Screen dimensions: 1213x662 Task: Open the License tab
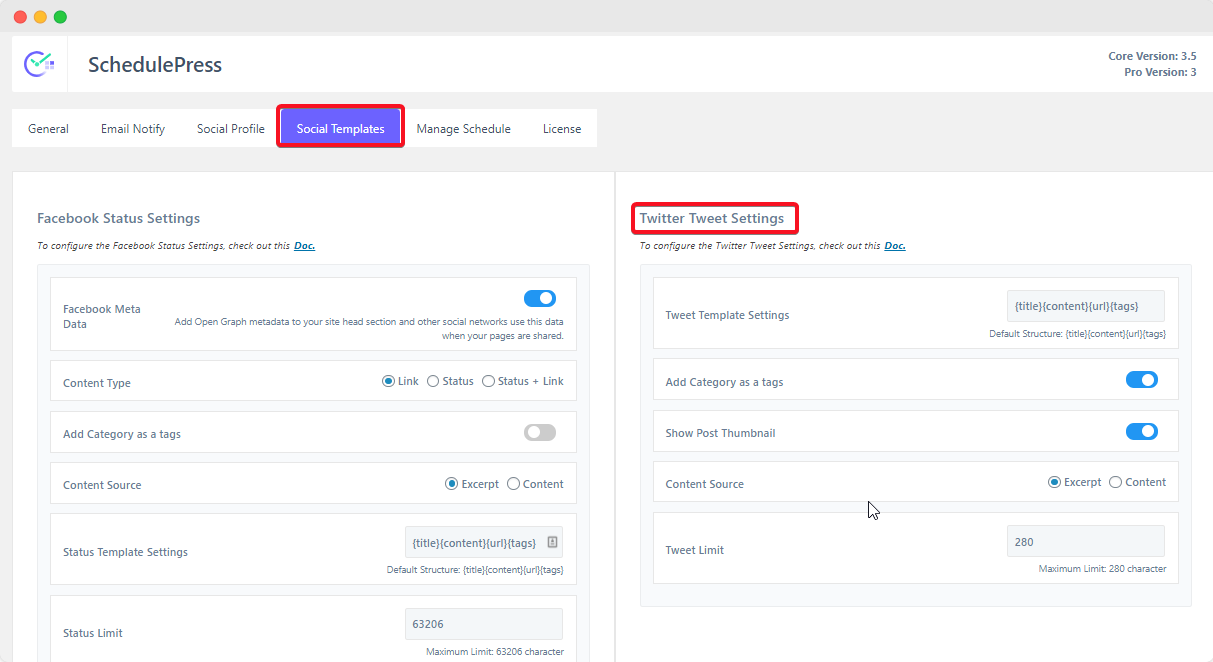(x=562, y=128)
